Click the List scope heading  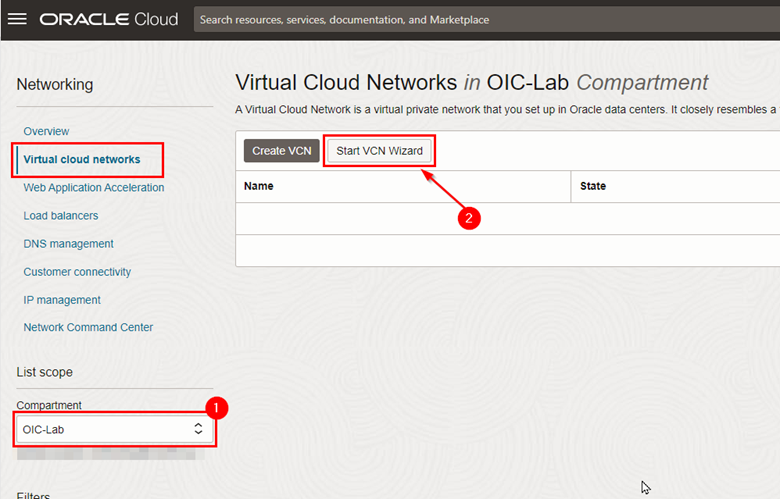(44, 372)
